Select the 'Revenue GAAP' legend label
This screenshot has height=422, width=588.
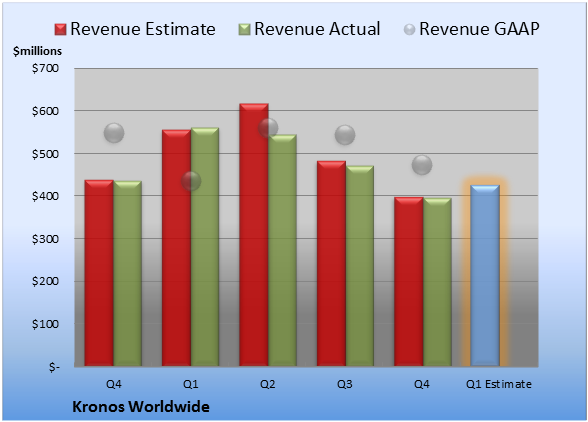479,29
